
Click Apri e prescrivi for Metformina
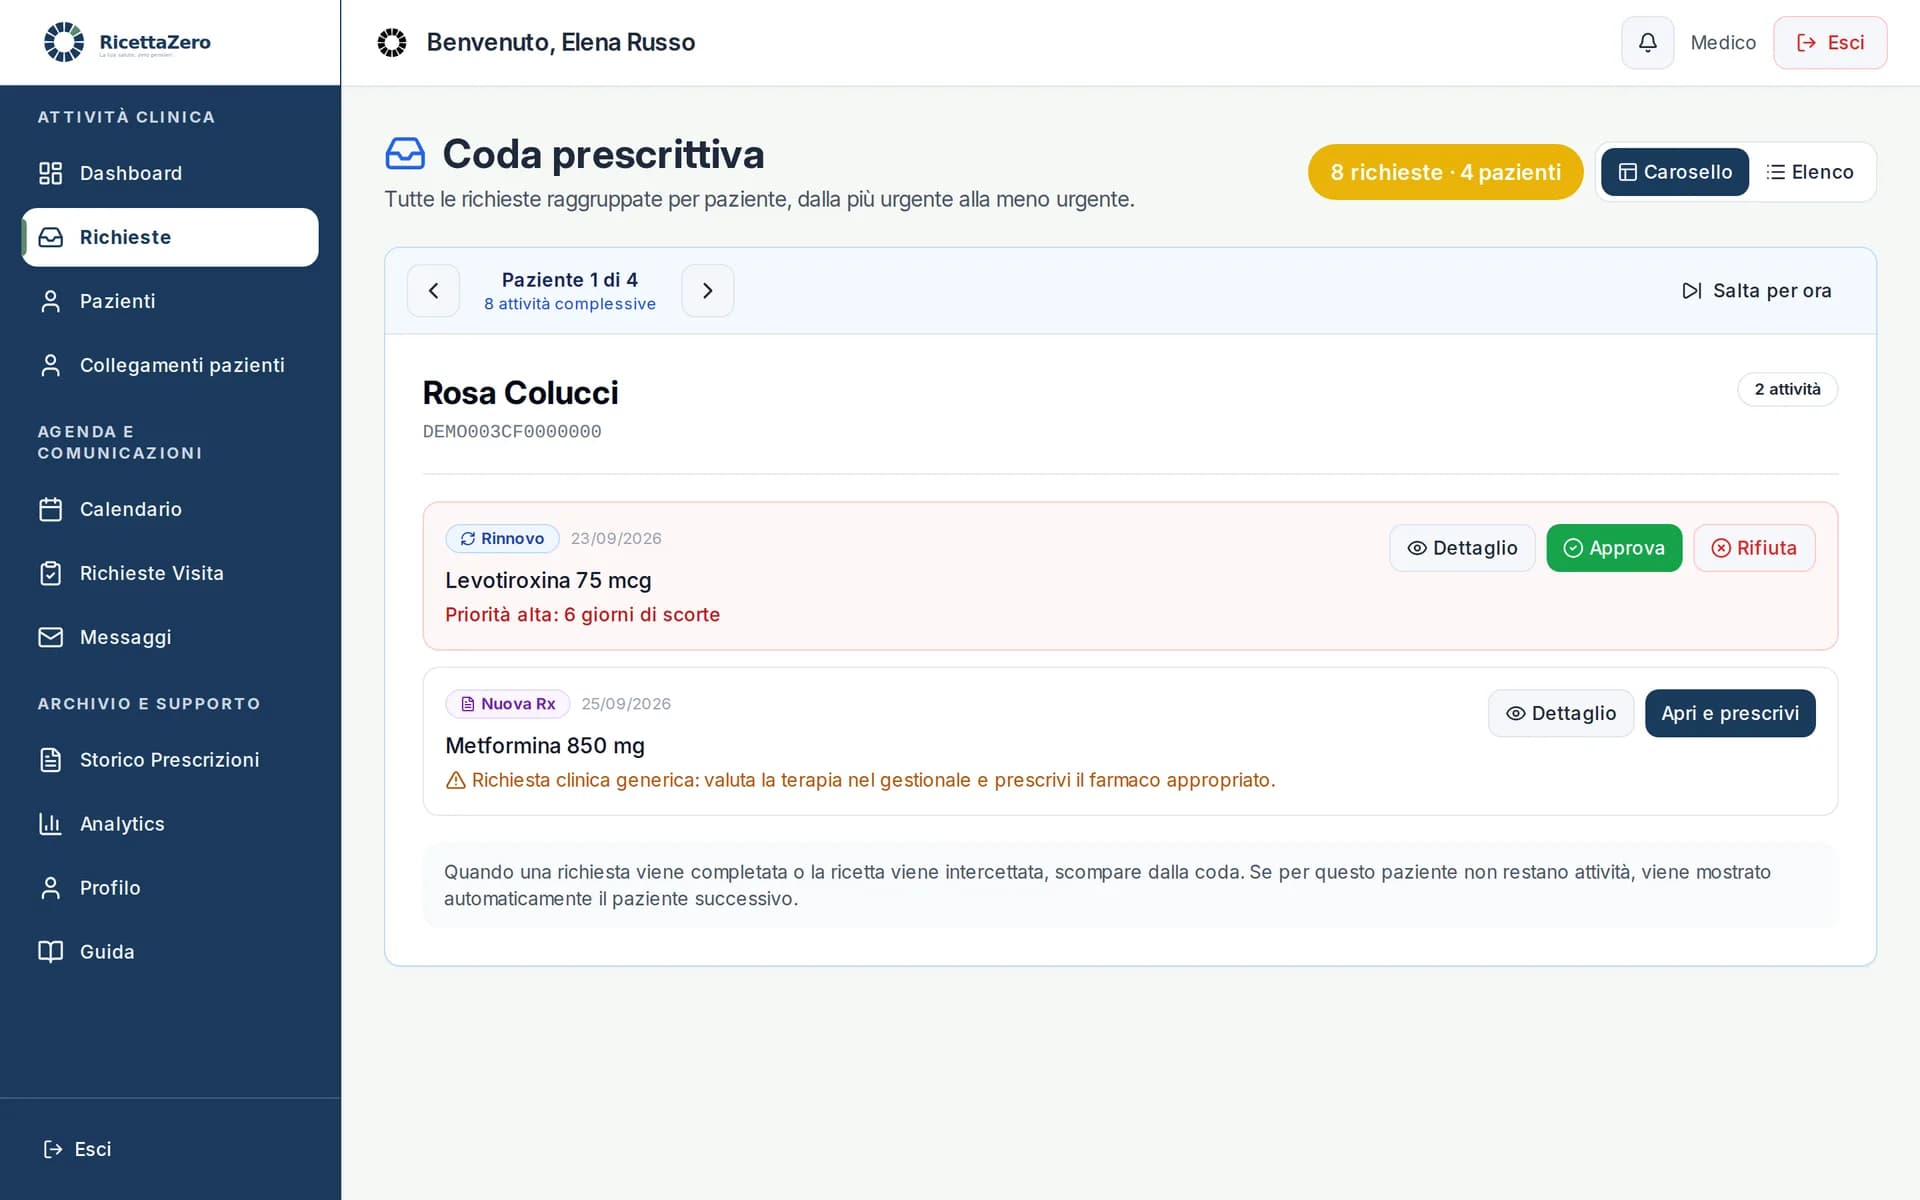pyautogui.click(x=1730, y=713)
